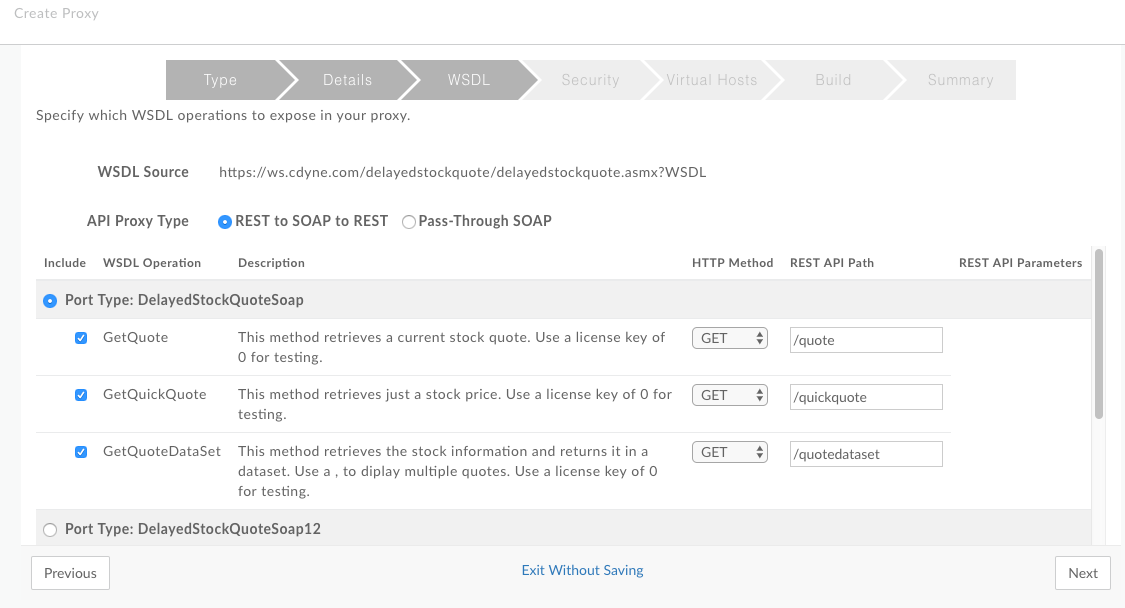Uncheck the GetQuote operation

tap(81, 338)
